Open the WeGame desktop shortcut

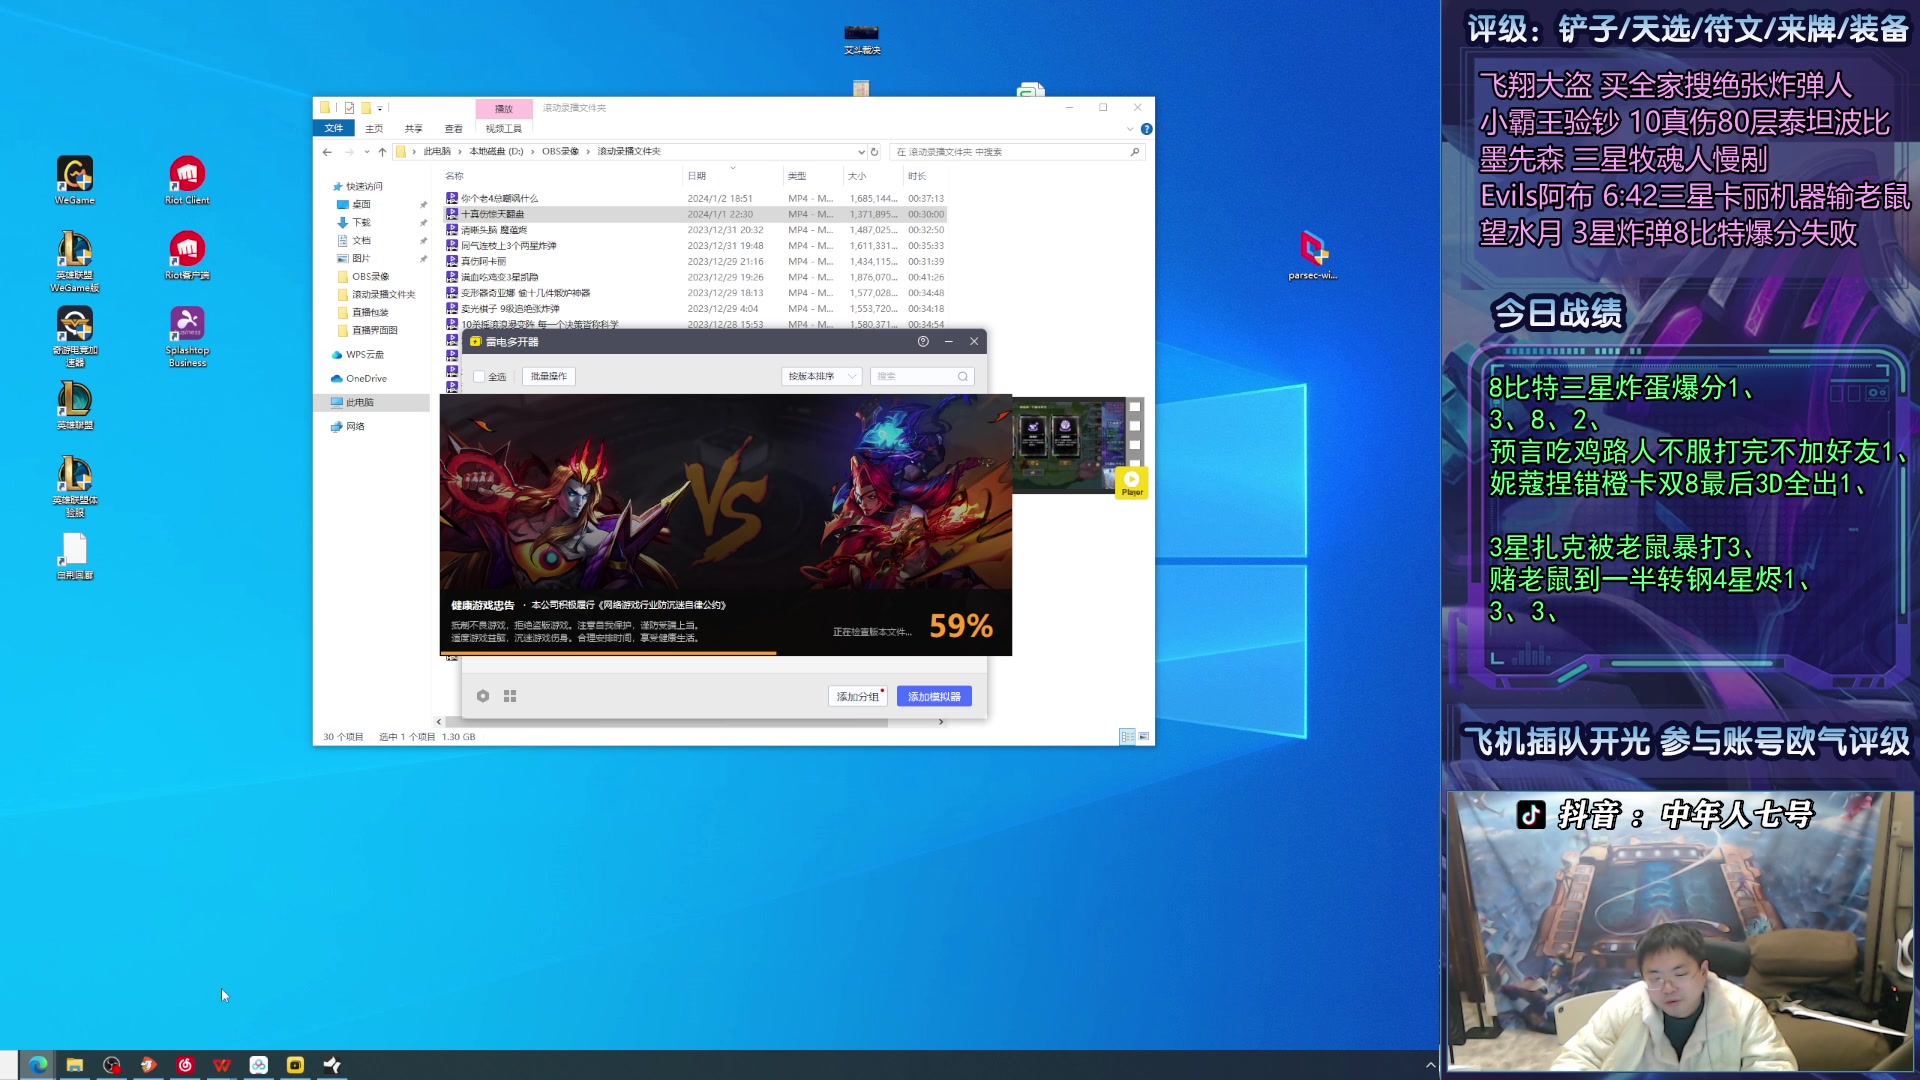[75, 180]
